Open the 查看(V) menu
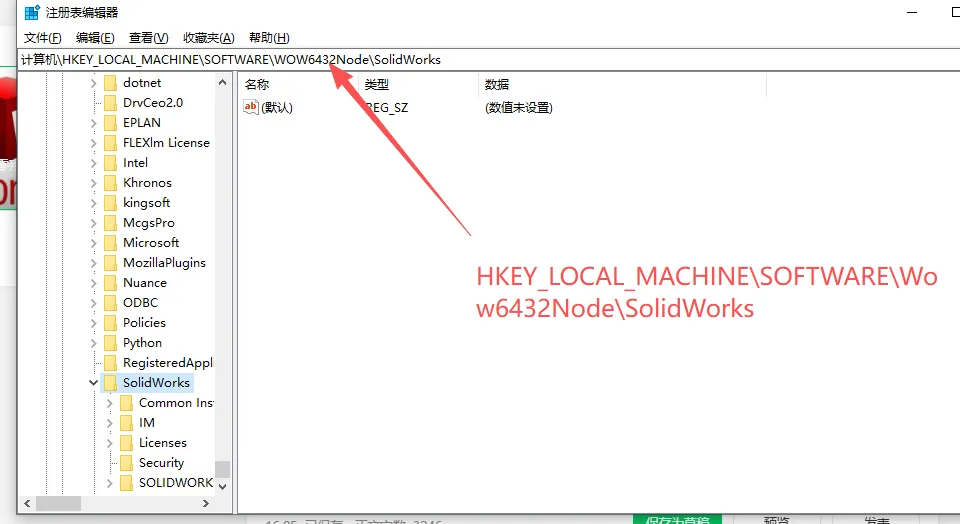 pyautogui.click(x=148, y=38)
